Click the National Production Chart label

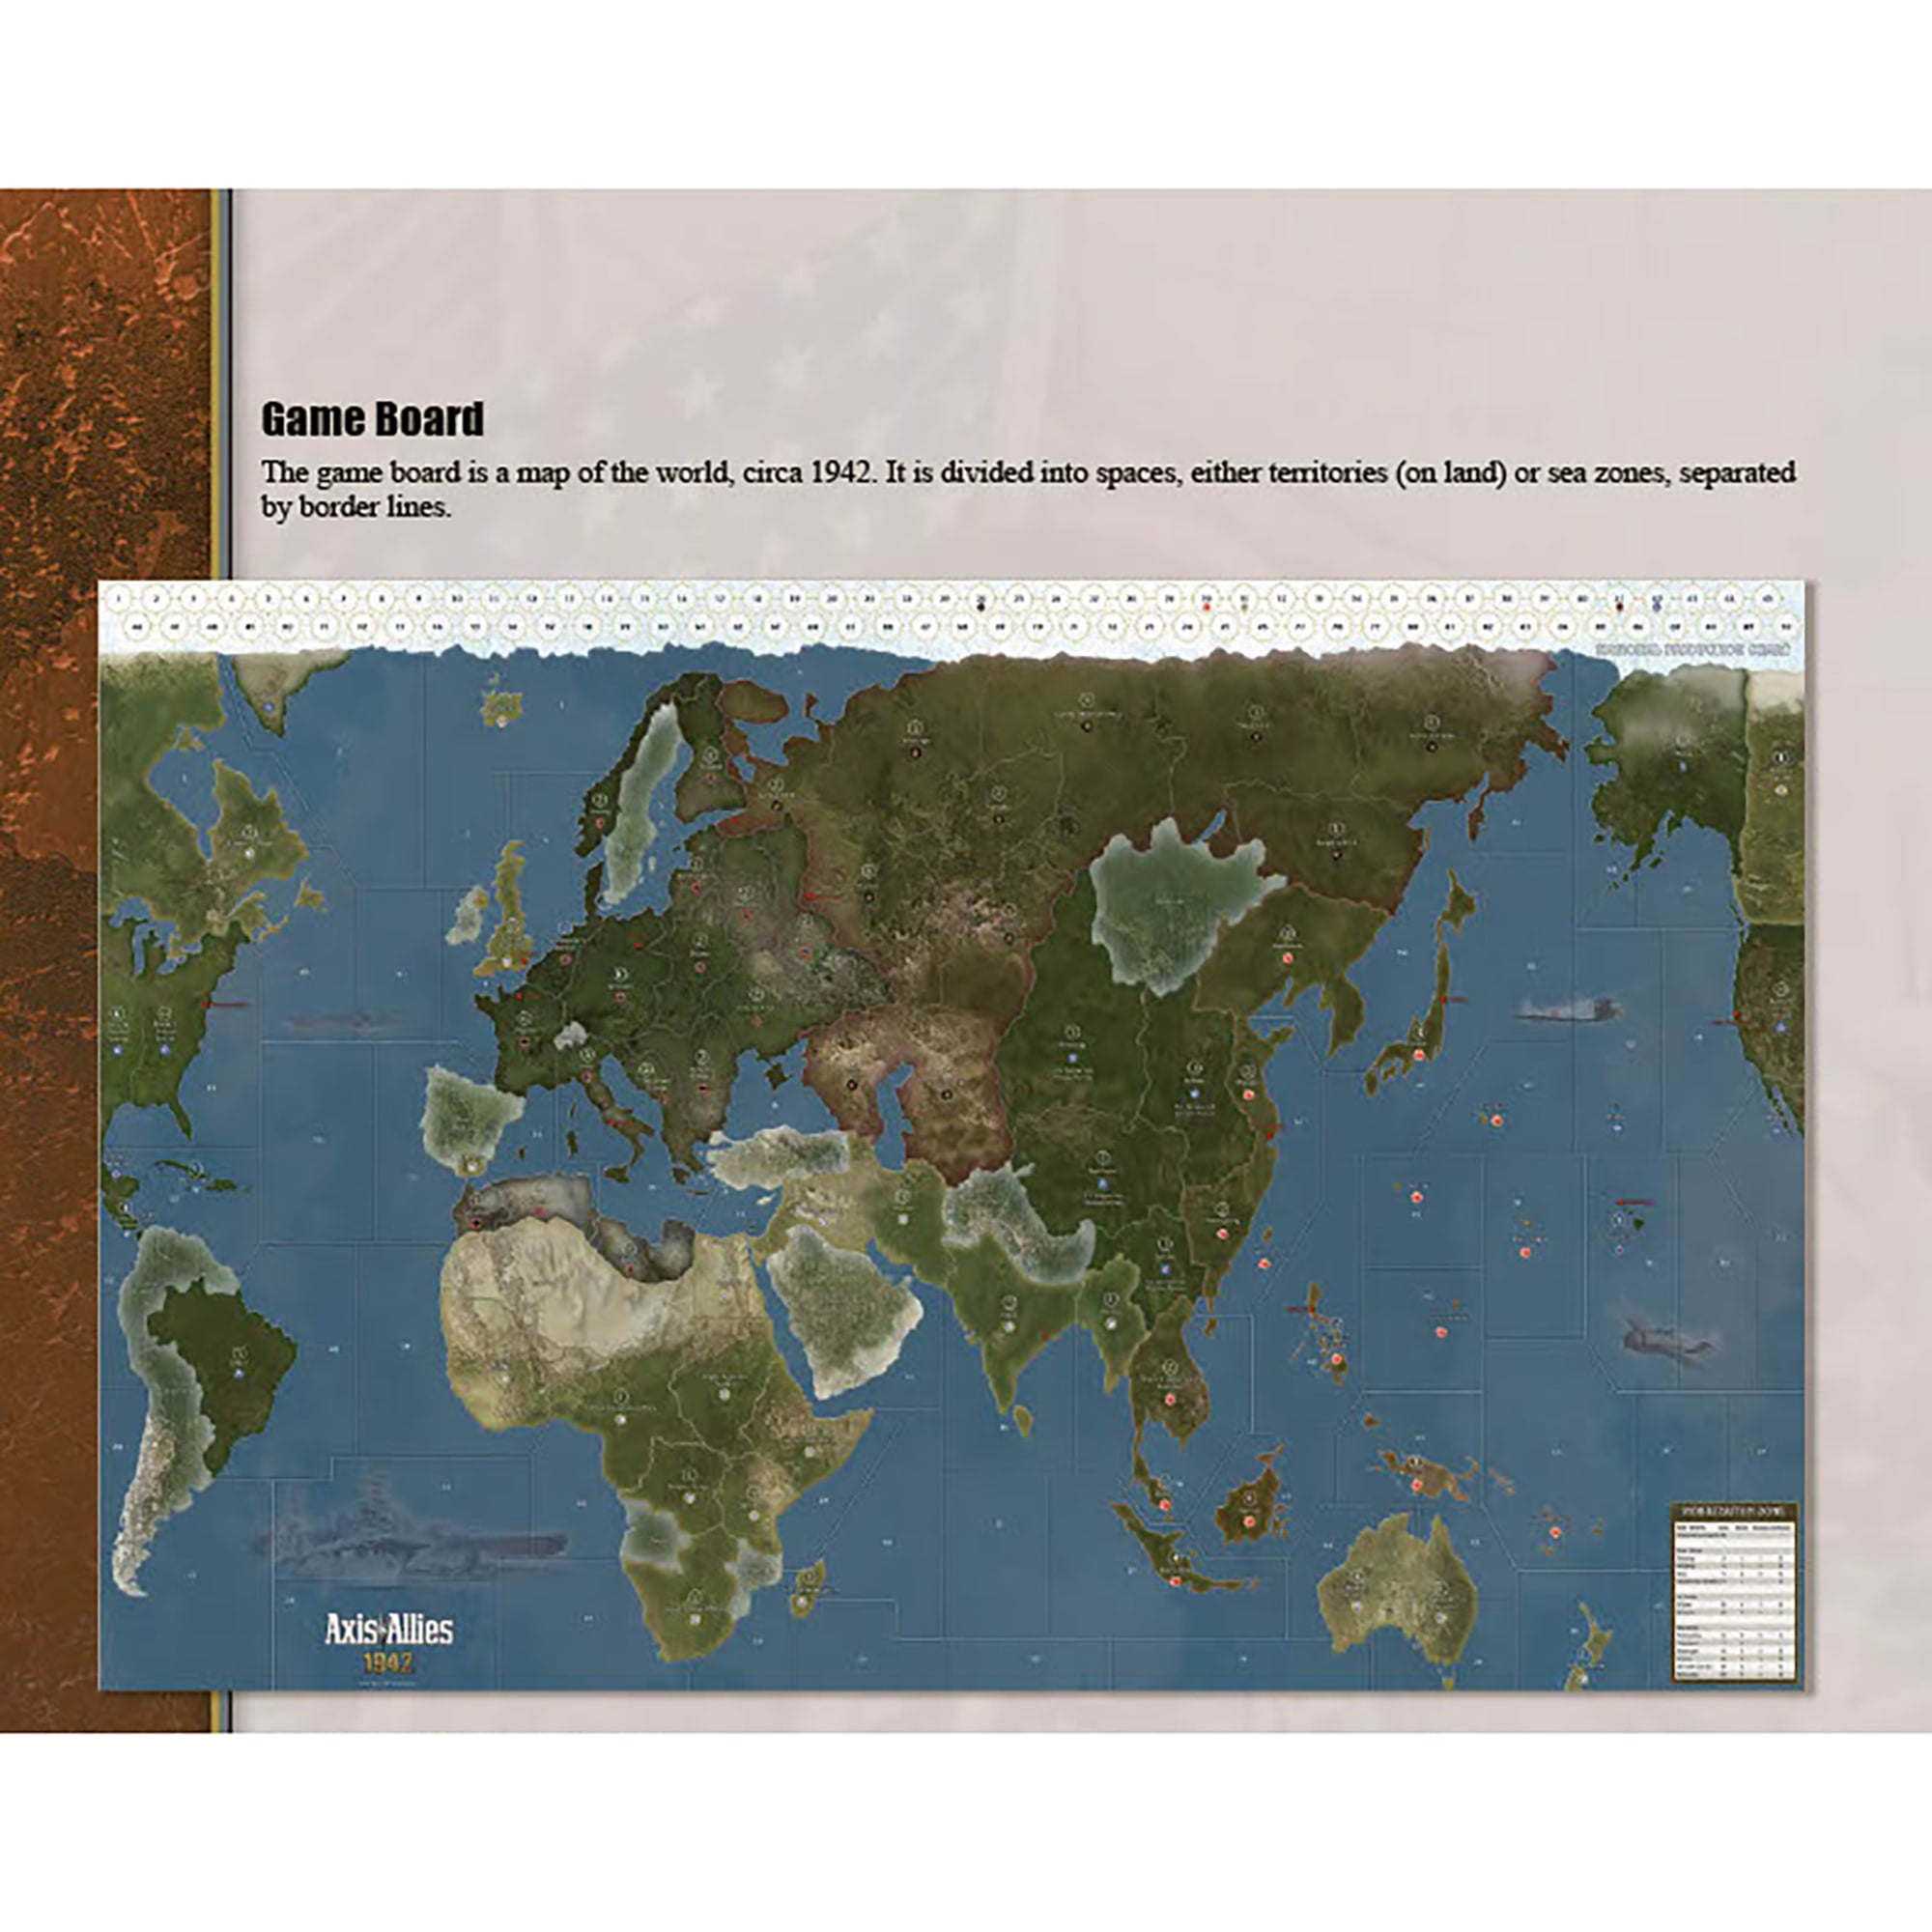click(1692, 649)
